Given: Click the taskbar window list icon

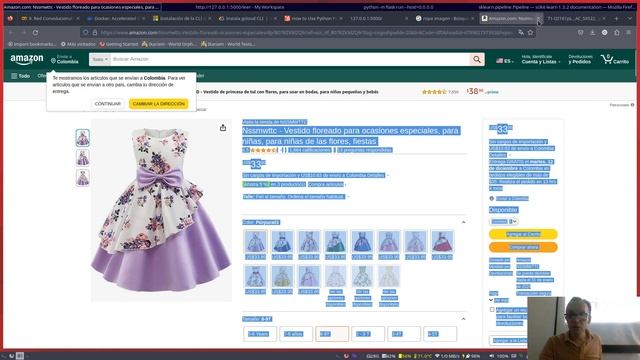Looking at the screenshot, I should [x=20, y=356].
